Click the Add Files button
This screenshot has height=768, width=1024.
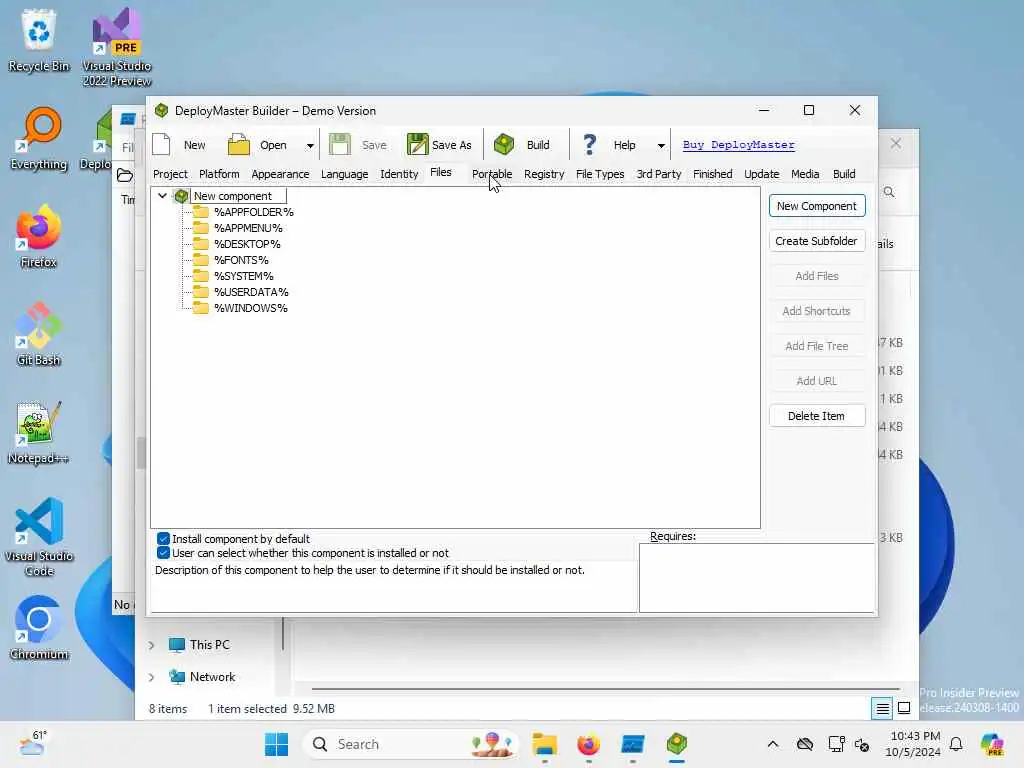coord(817,276)
